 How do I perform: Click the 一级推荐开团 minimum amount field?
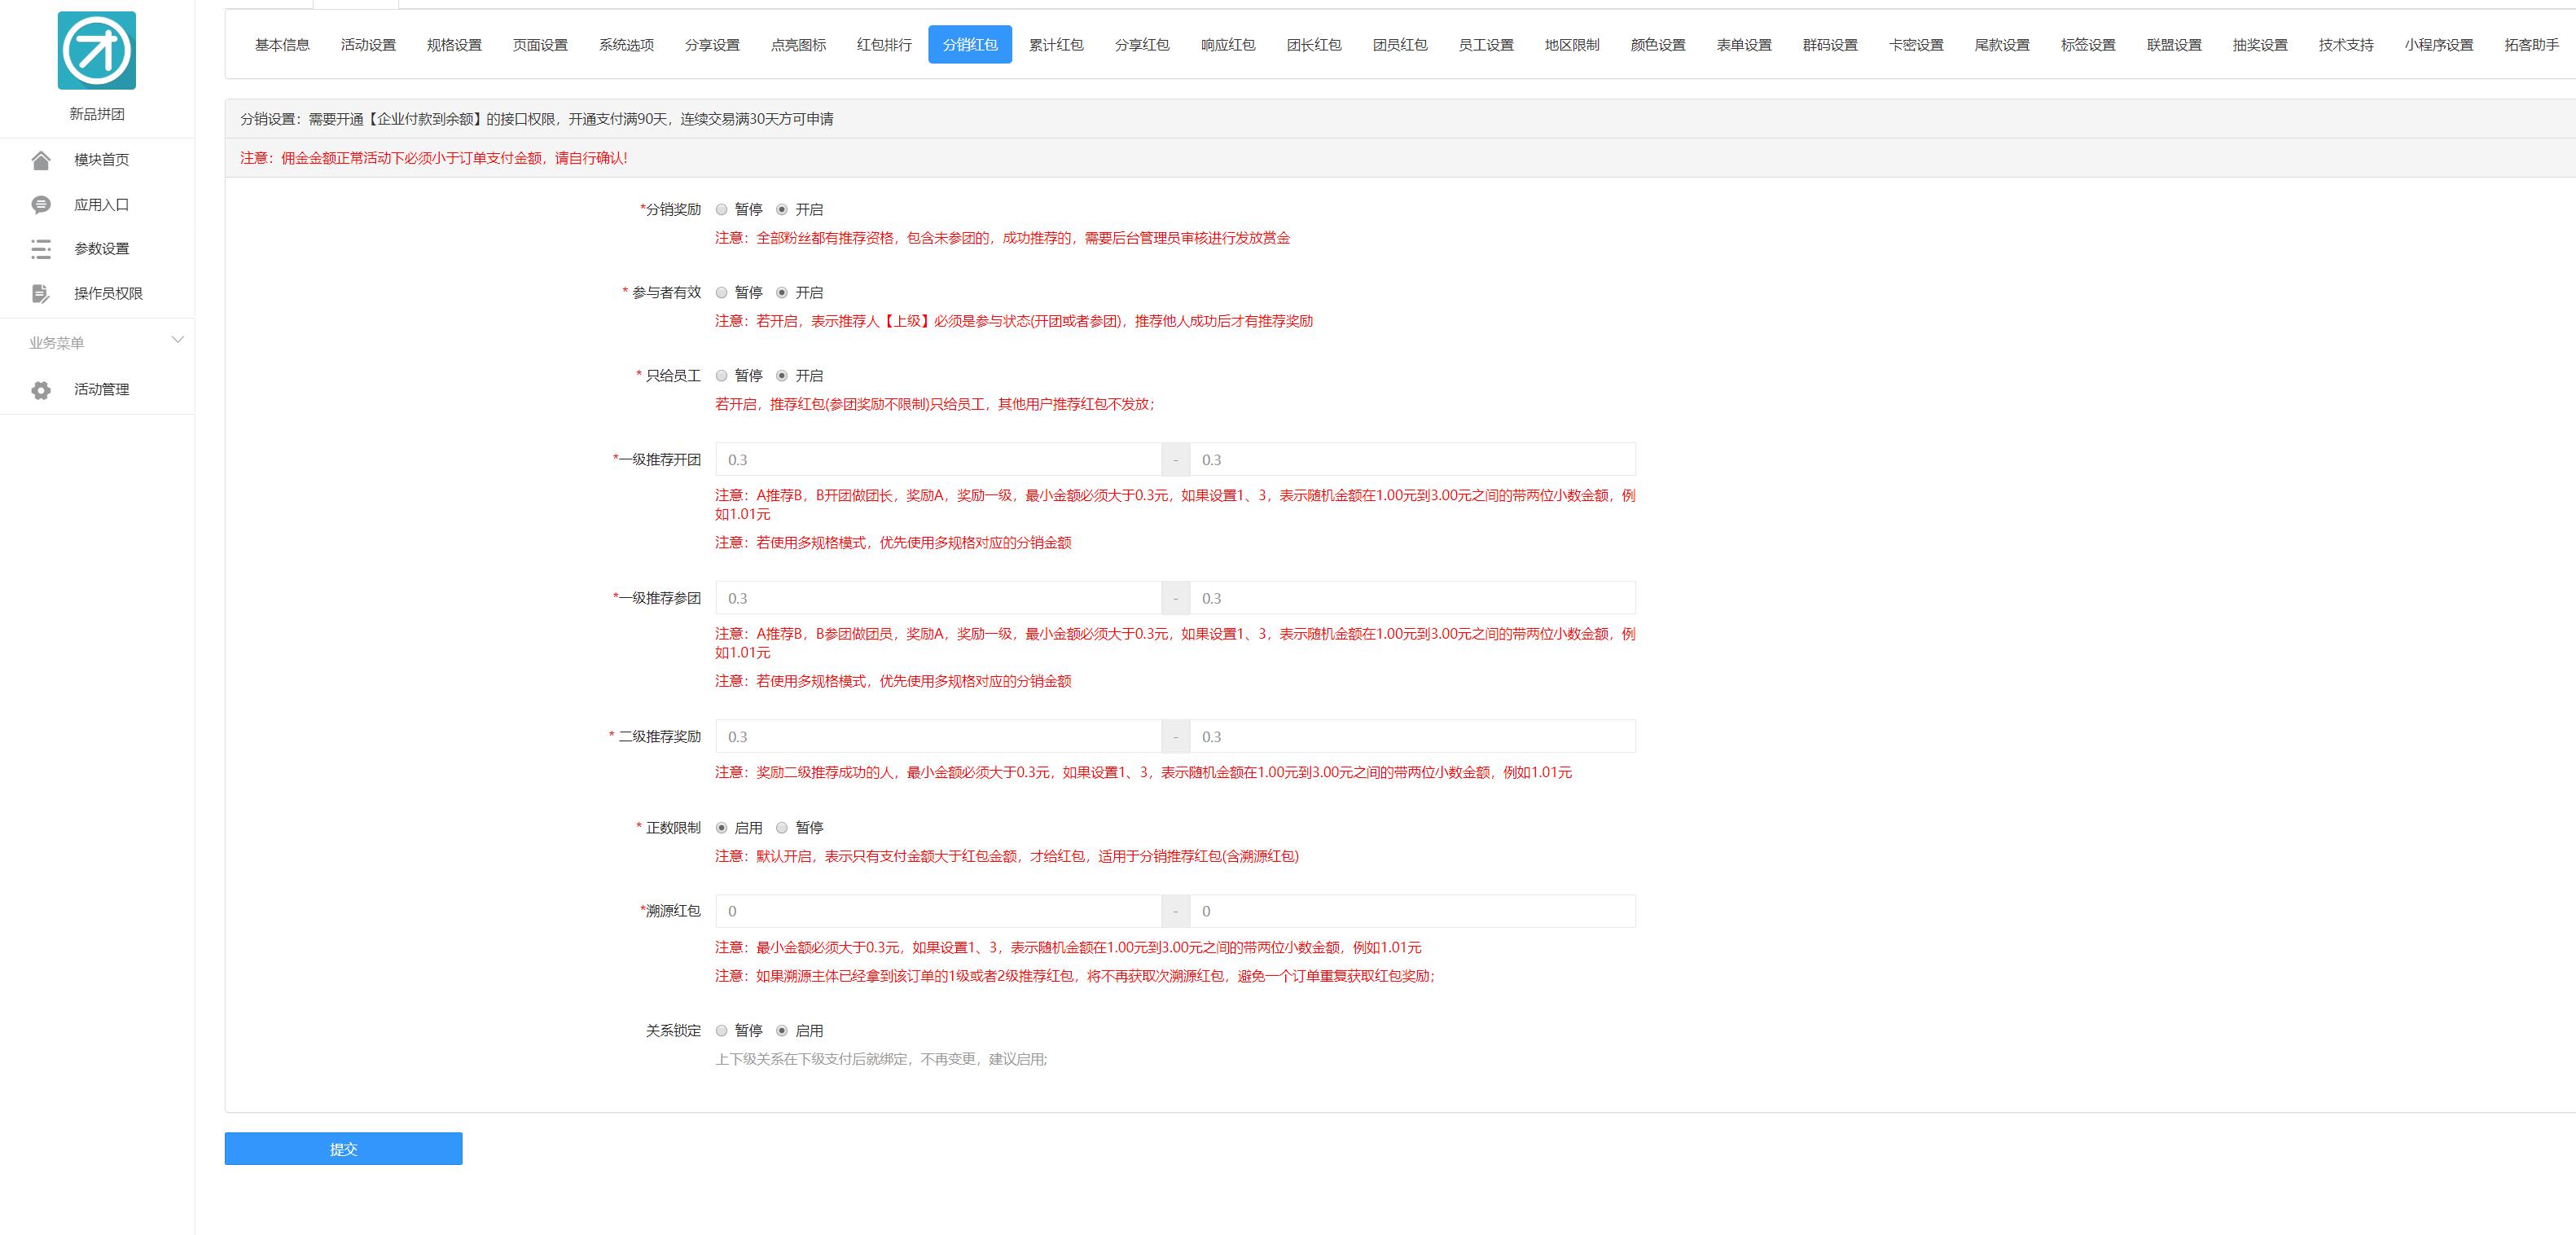tap(938, 460)
